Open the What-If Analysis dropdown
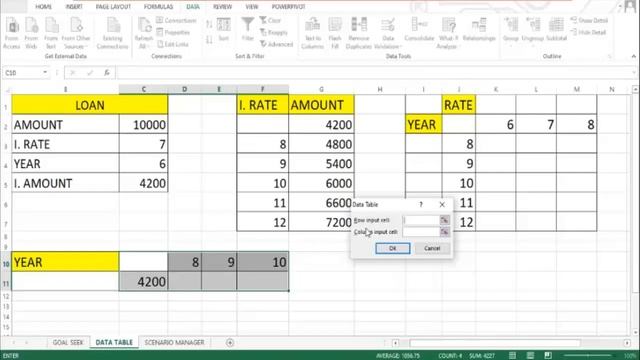Screen dimensions: 640x360 pyautogui.click(x=448, y=33)
